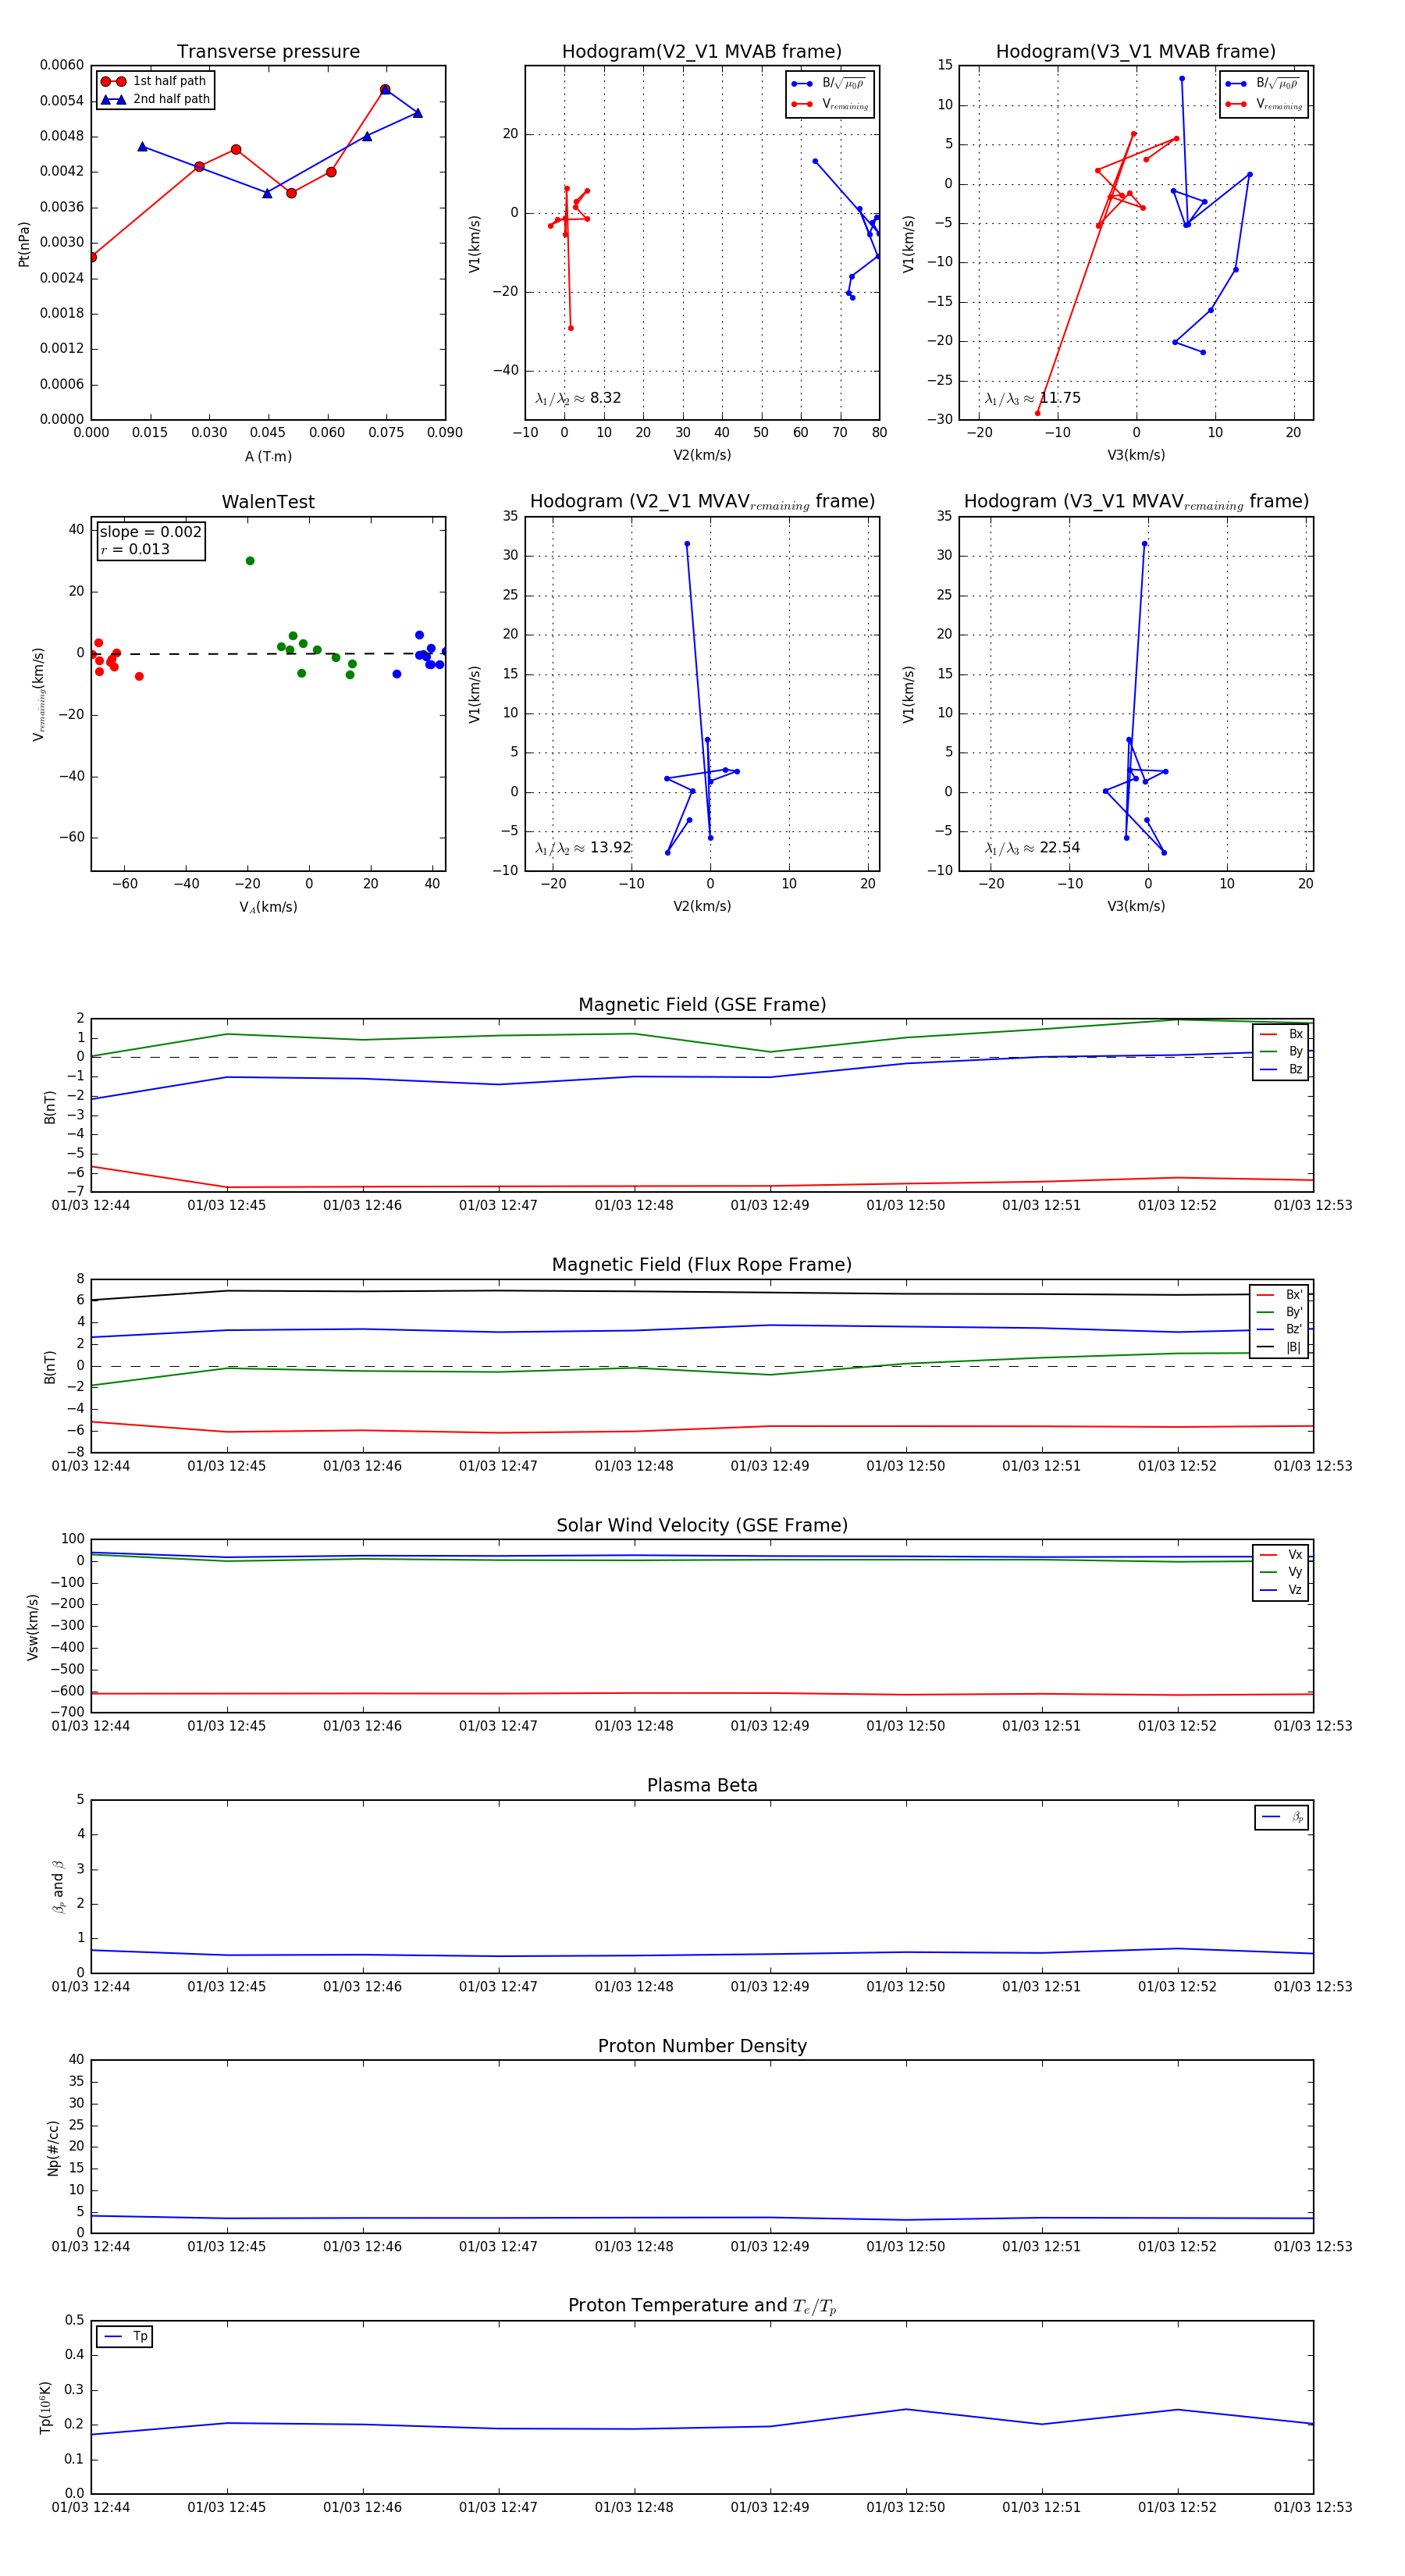The width and height of the screenshot is (1405, 2576).
Task: Click the λ1/λ3 ≈ 11.75 annotation
Action: [x=1032, y=398]
